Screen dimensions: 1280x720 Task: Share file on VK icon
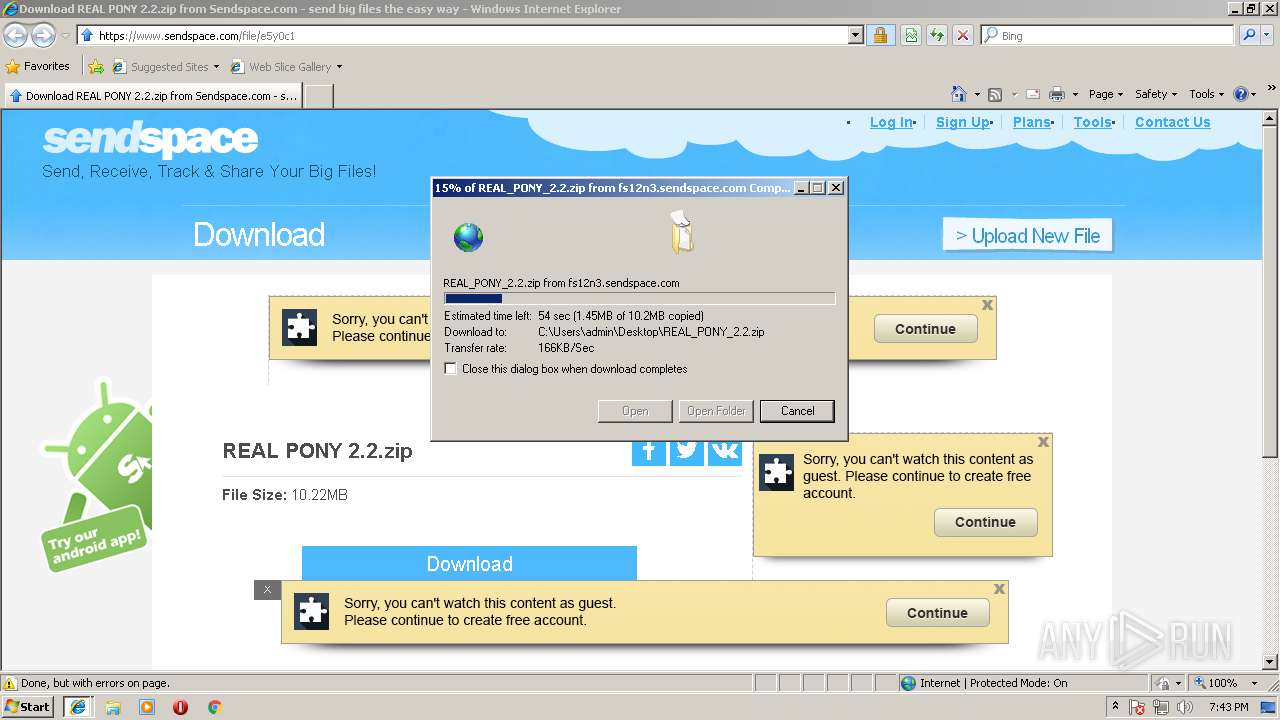point(725,452)
